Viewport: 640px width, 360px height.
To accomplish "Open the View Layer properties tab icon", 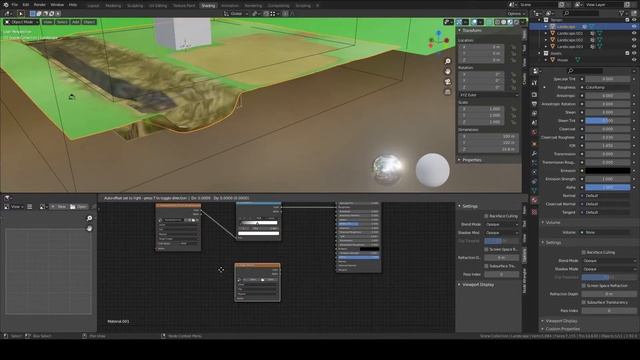I will 534,113.
